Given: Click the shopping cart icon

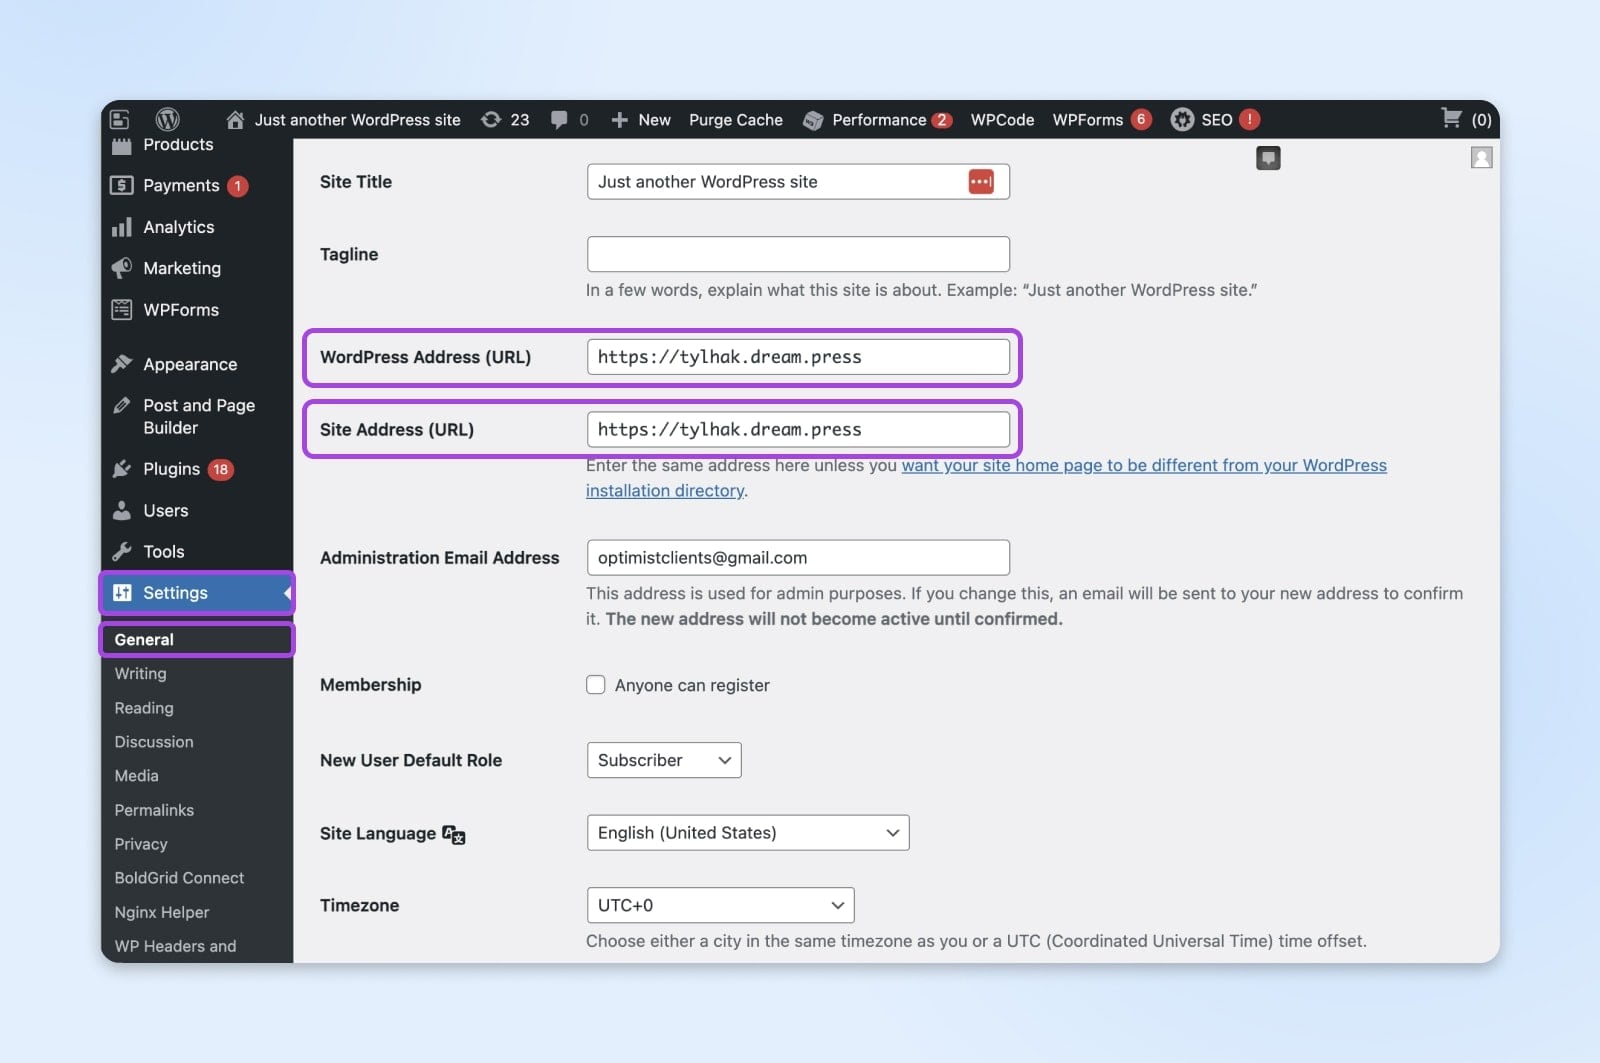Looking at the screenshot, I should [x=1451, y=119].
